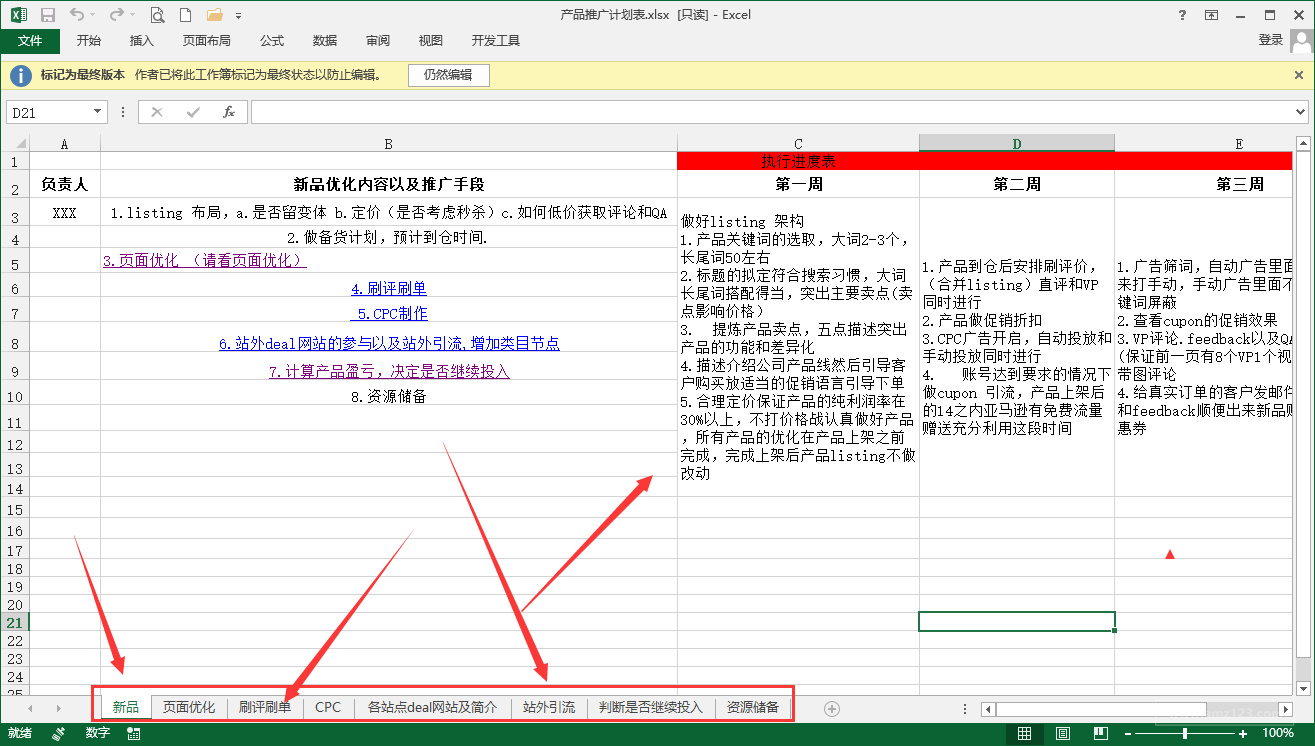This screenshot has height=746, width=1315.
Task: Click the info icon on yellow message bar
Action: [x=20, y=75]
